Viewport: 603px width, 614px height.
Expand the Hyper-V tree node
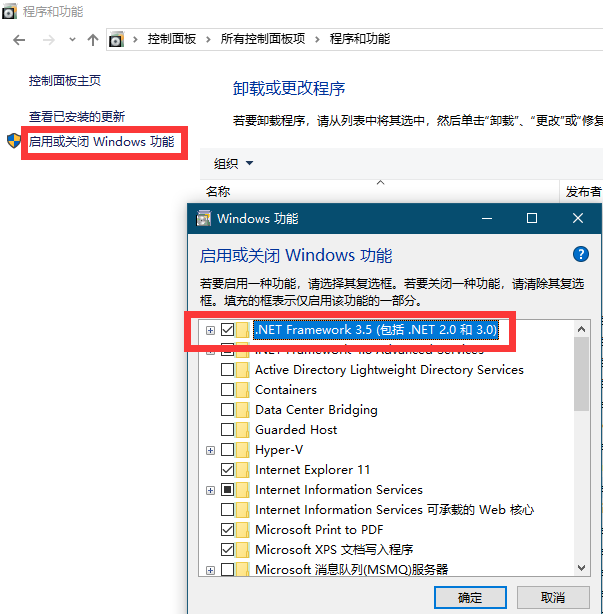tap(210, 450)
